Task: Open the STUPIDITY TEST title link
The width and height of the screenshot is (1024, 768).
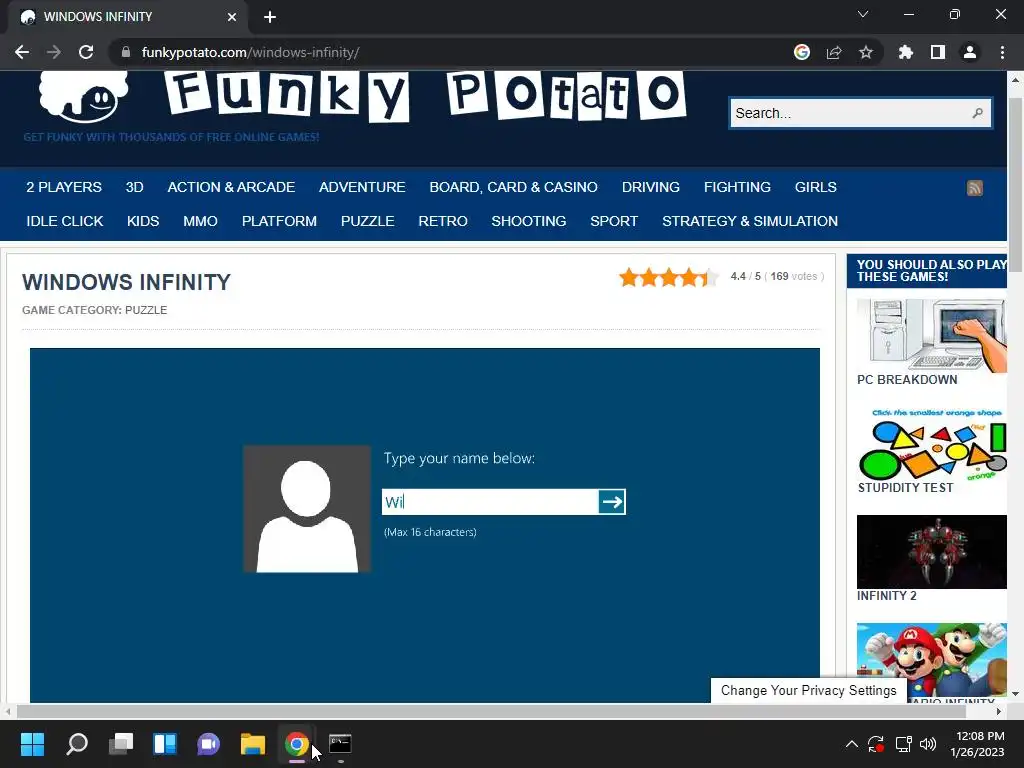Action: pyautogui.click(x=904, y=487)
